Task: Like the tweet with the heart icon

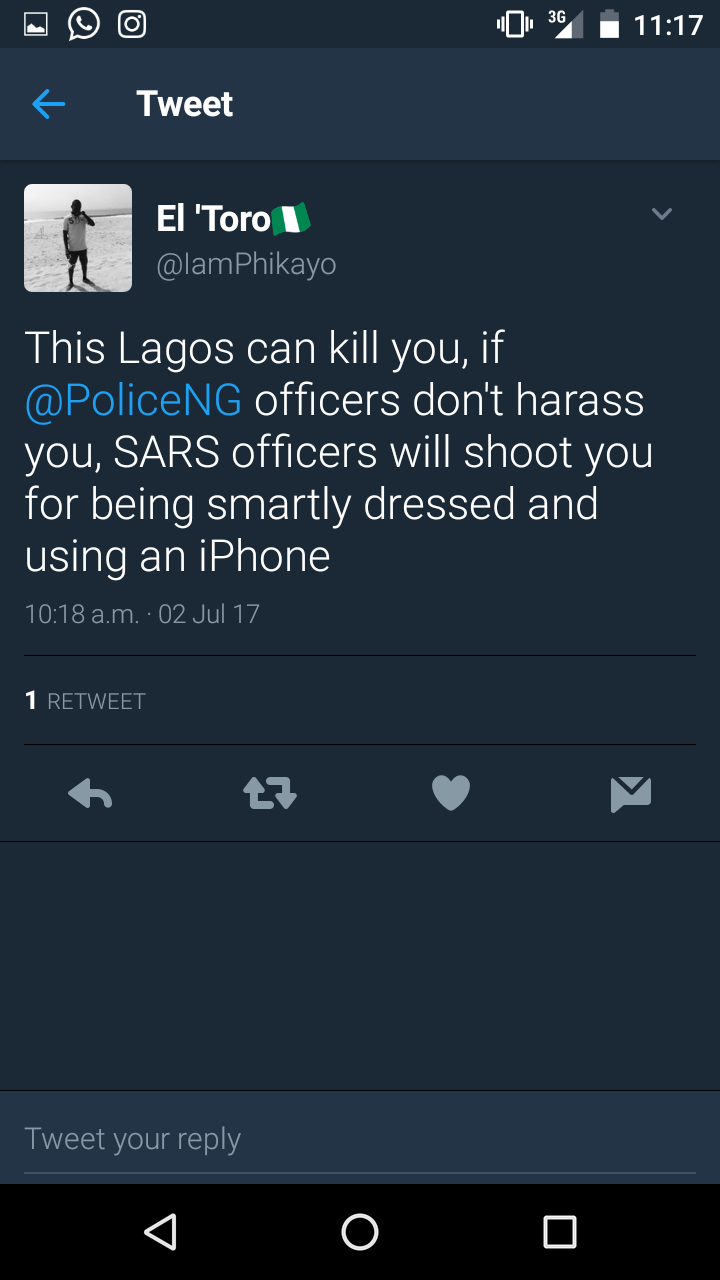Action: pyautogui.click(x=450, y=794)
